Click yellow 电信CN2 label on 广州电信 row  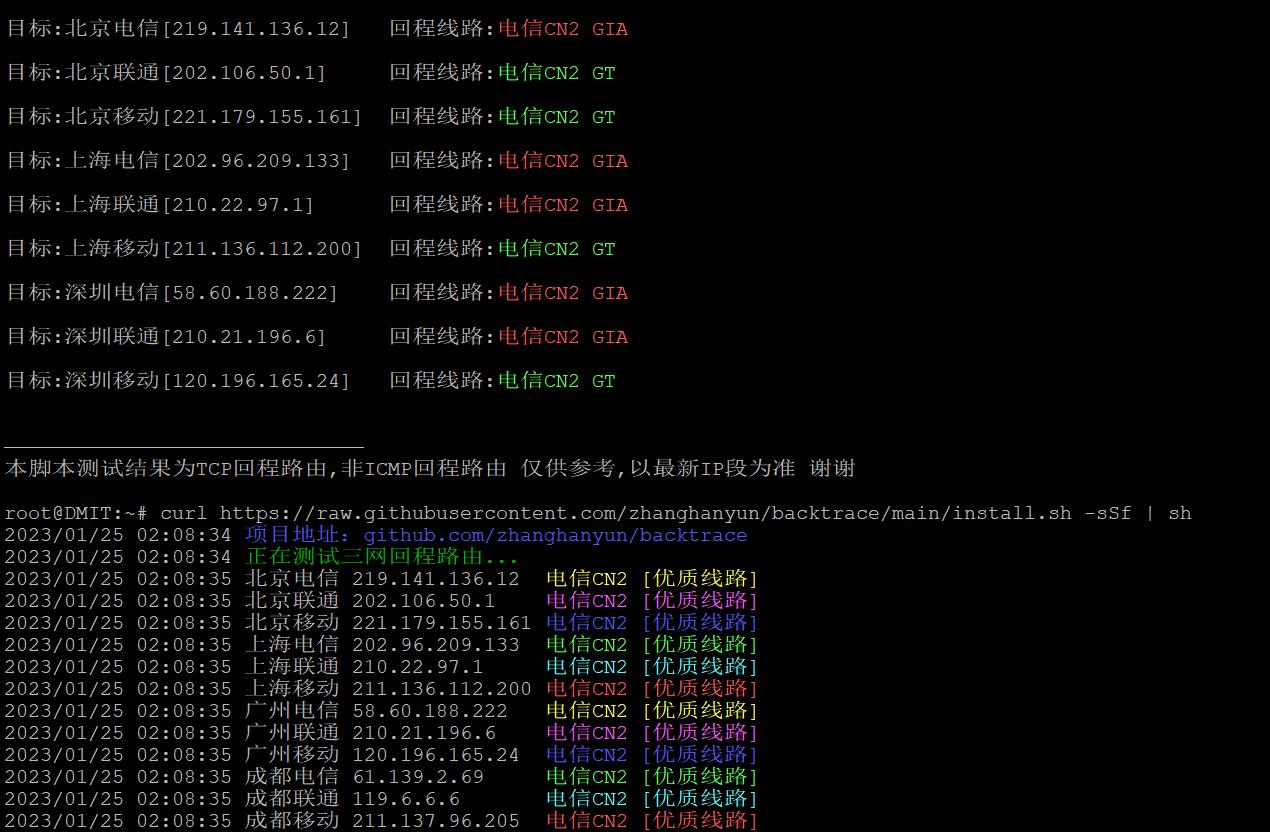tap(587, 711)
